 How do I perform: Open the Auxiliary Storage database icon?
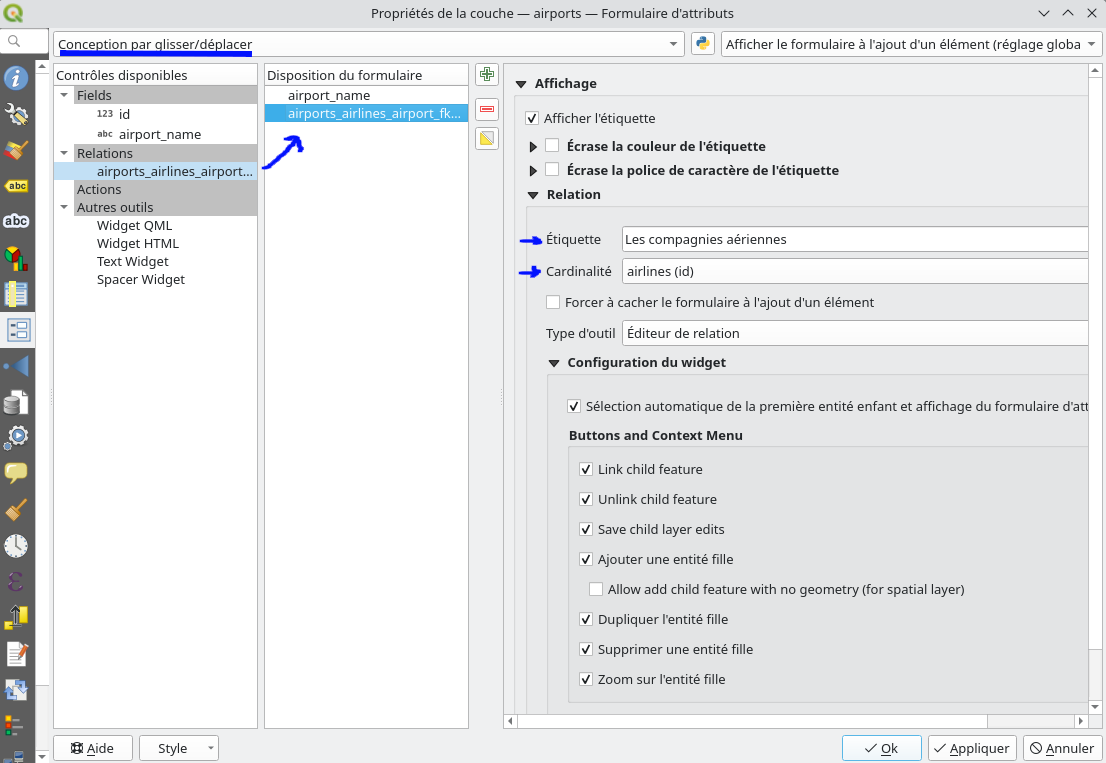[16, 402]
